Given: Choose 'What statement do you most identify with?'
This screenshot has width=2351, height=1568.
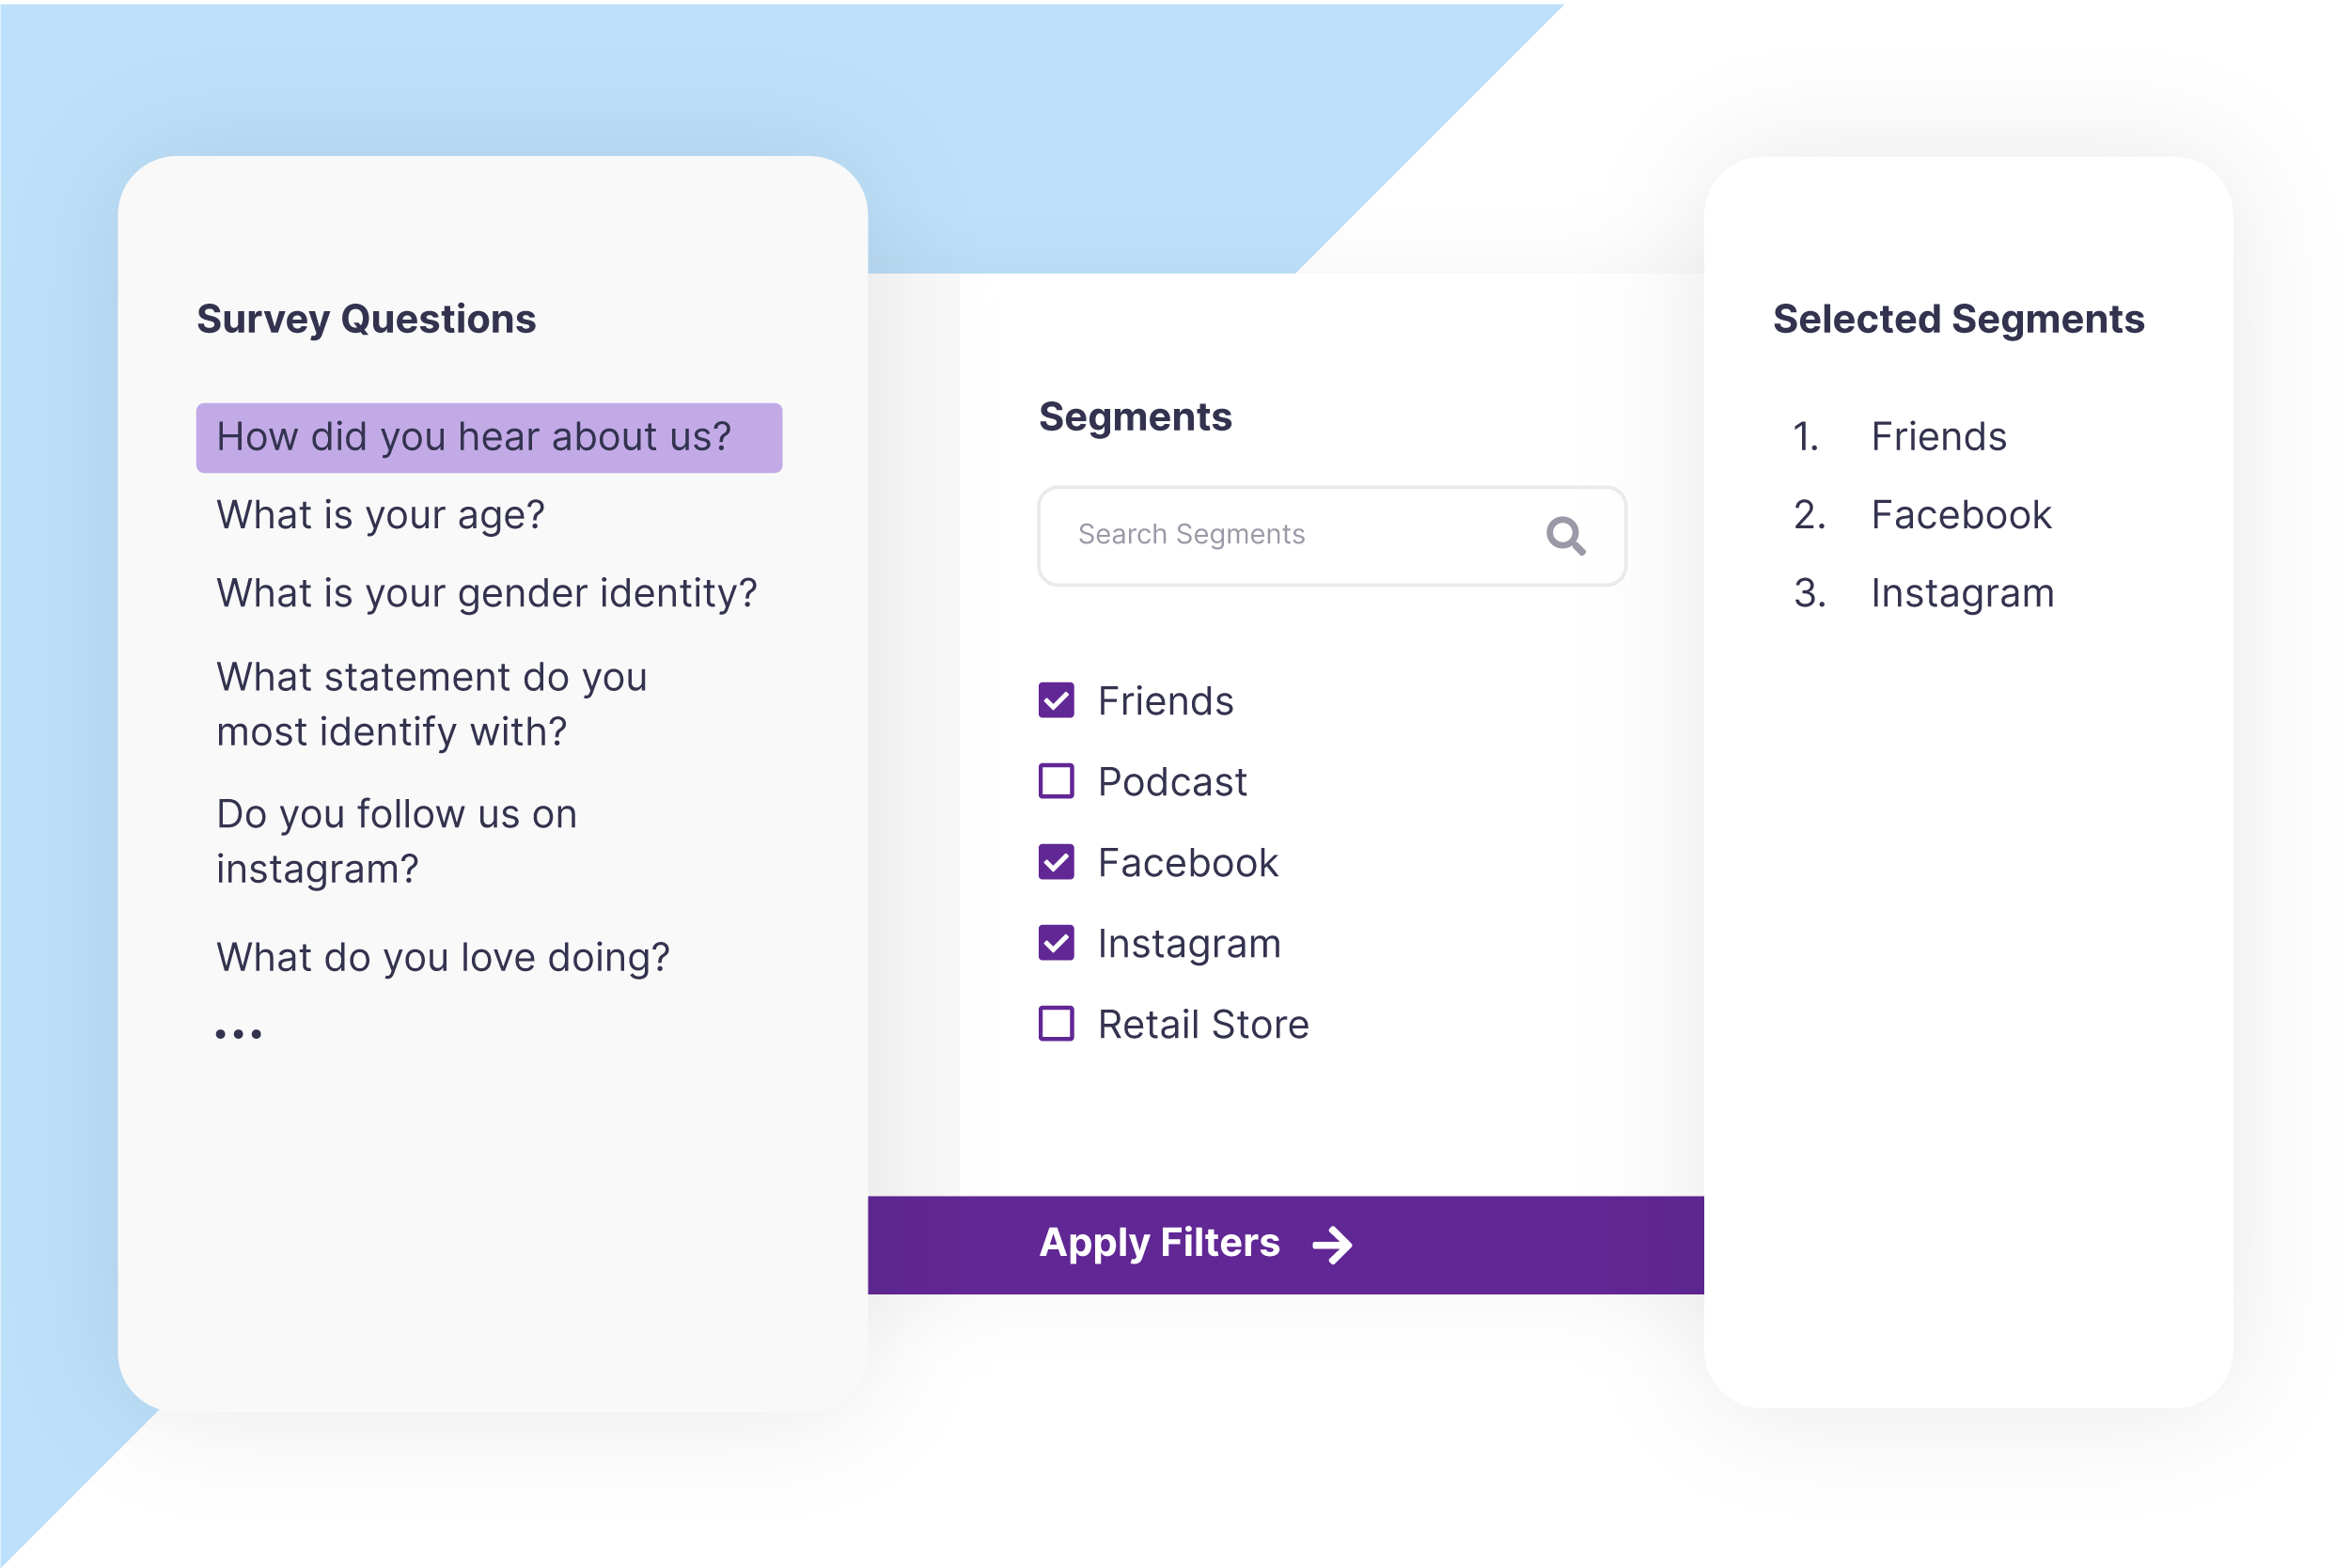Looking at the screenshot, I should [x=432, y=704].
